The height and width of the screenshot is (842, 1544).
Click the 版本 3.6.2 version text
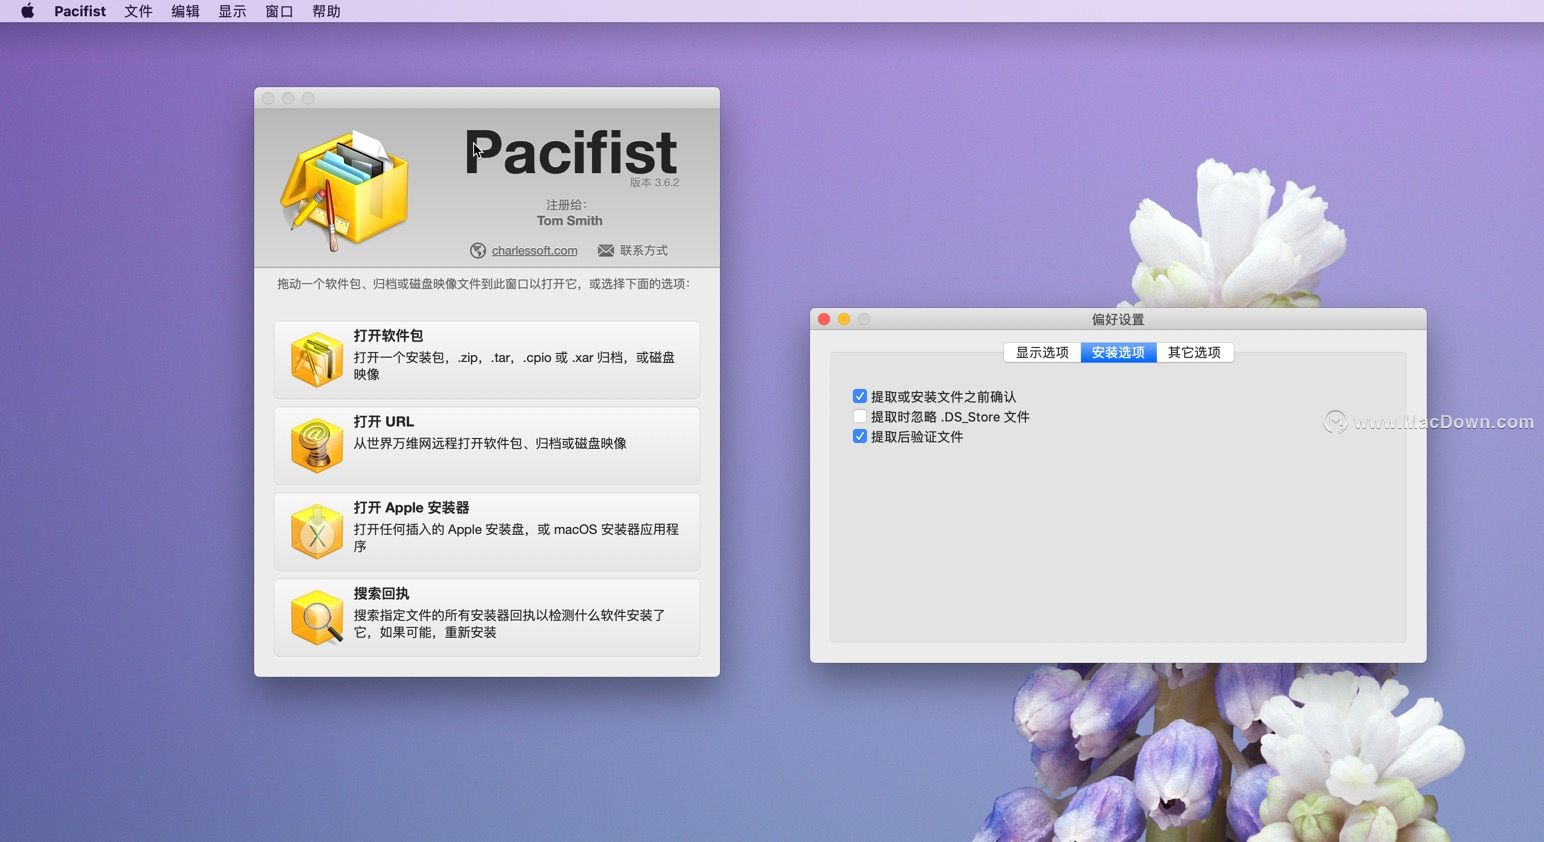pos(654,182)
